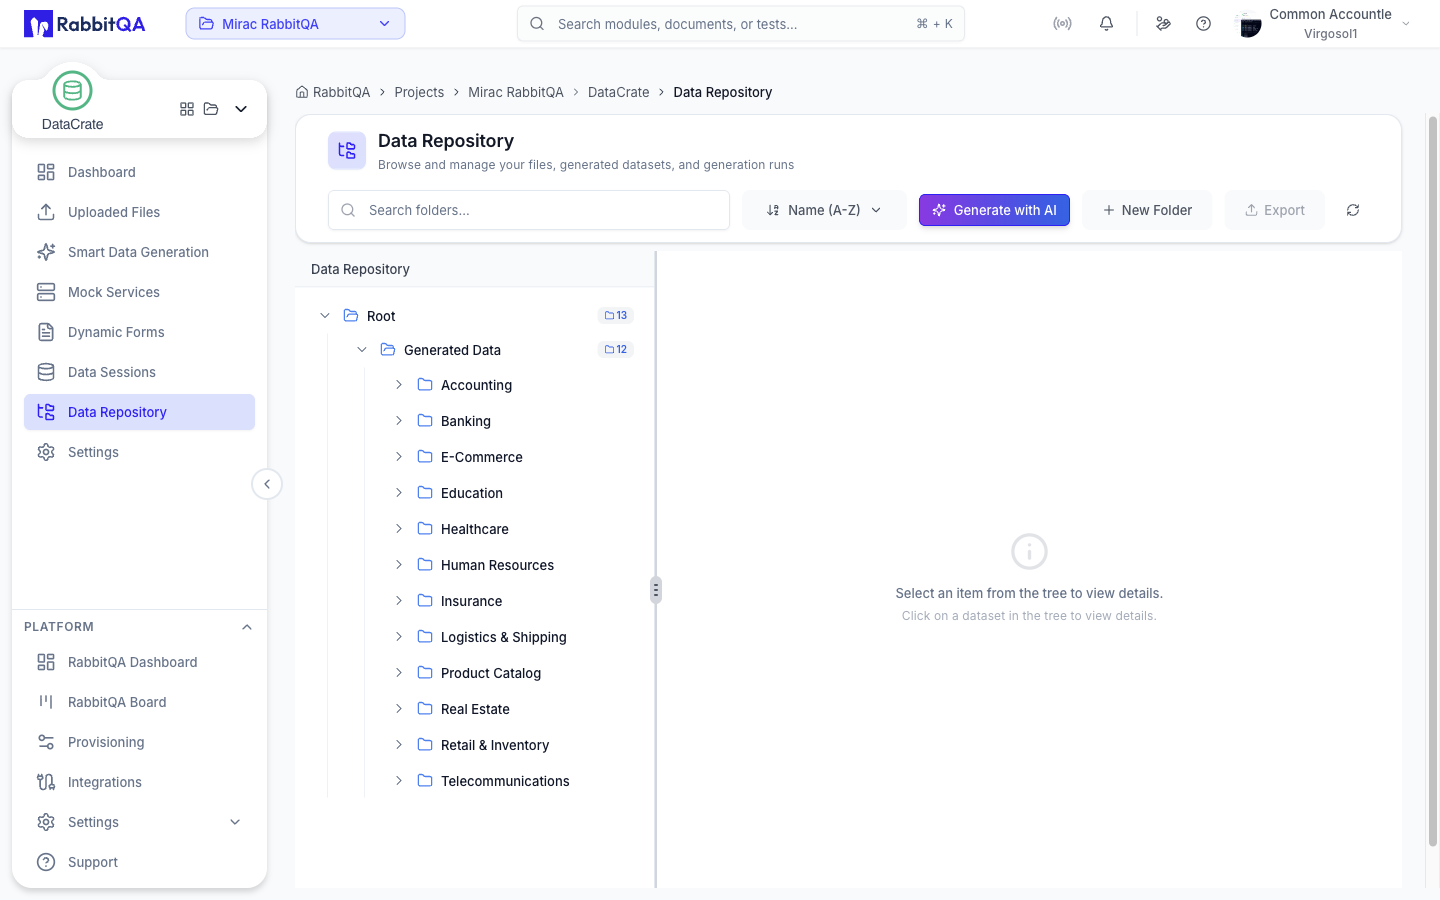Select the Banking folder in the tree

click(x=466, y=421)
